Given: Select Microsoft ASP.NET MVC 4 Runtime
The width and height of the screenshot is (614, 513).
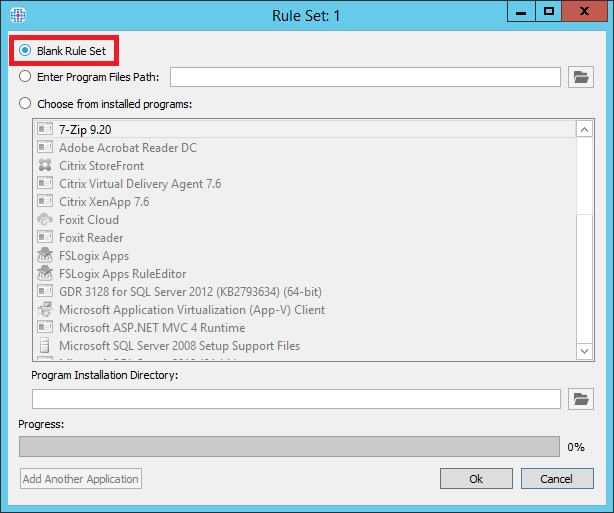Looking at the screenshot, I should (x=305, y=328).
